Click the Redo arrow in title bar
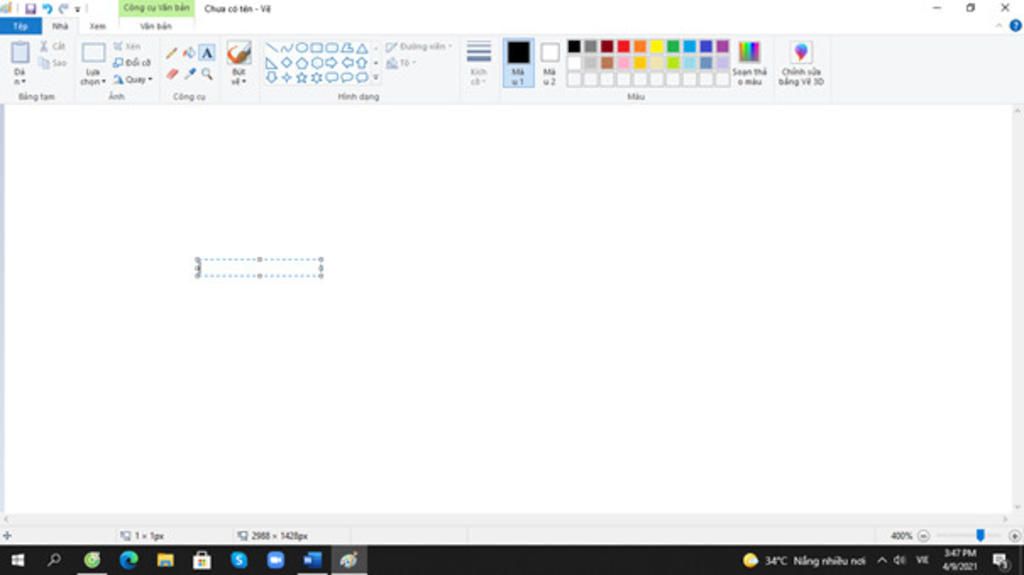 63,8
